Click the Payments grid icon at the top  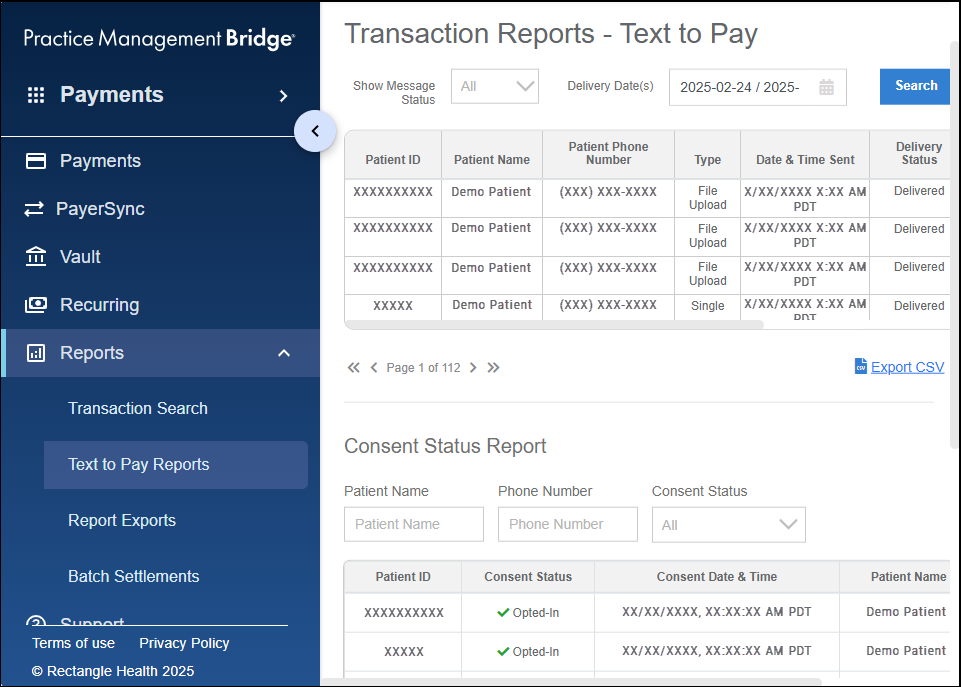35,94
